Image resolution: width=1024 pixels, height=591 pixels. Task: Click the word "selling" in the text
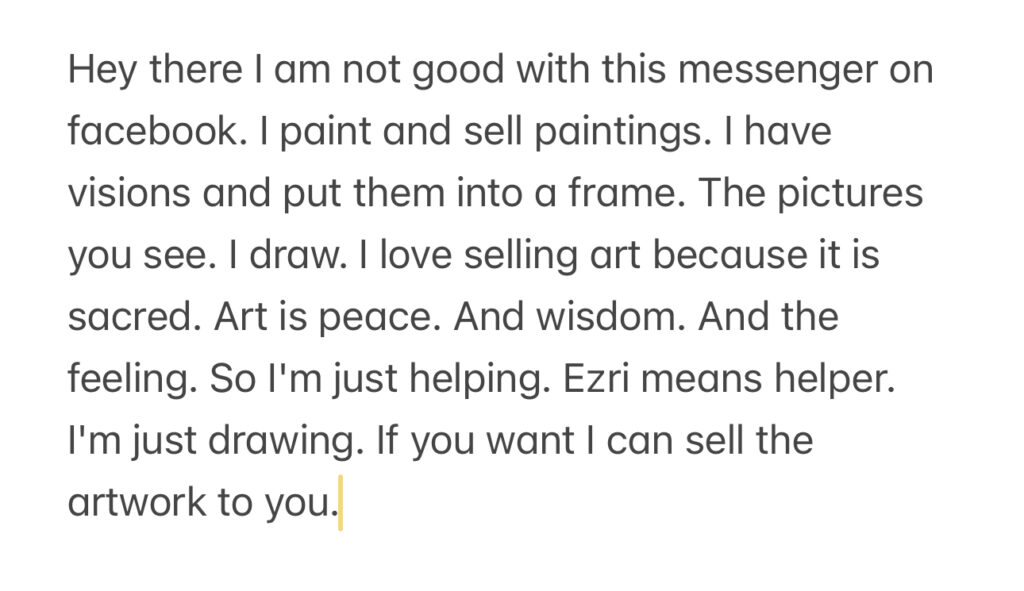click(520, 255)
